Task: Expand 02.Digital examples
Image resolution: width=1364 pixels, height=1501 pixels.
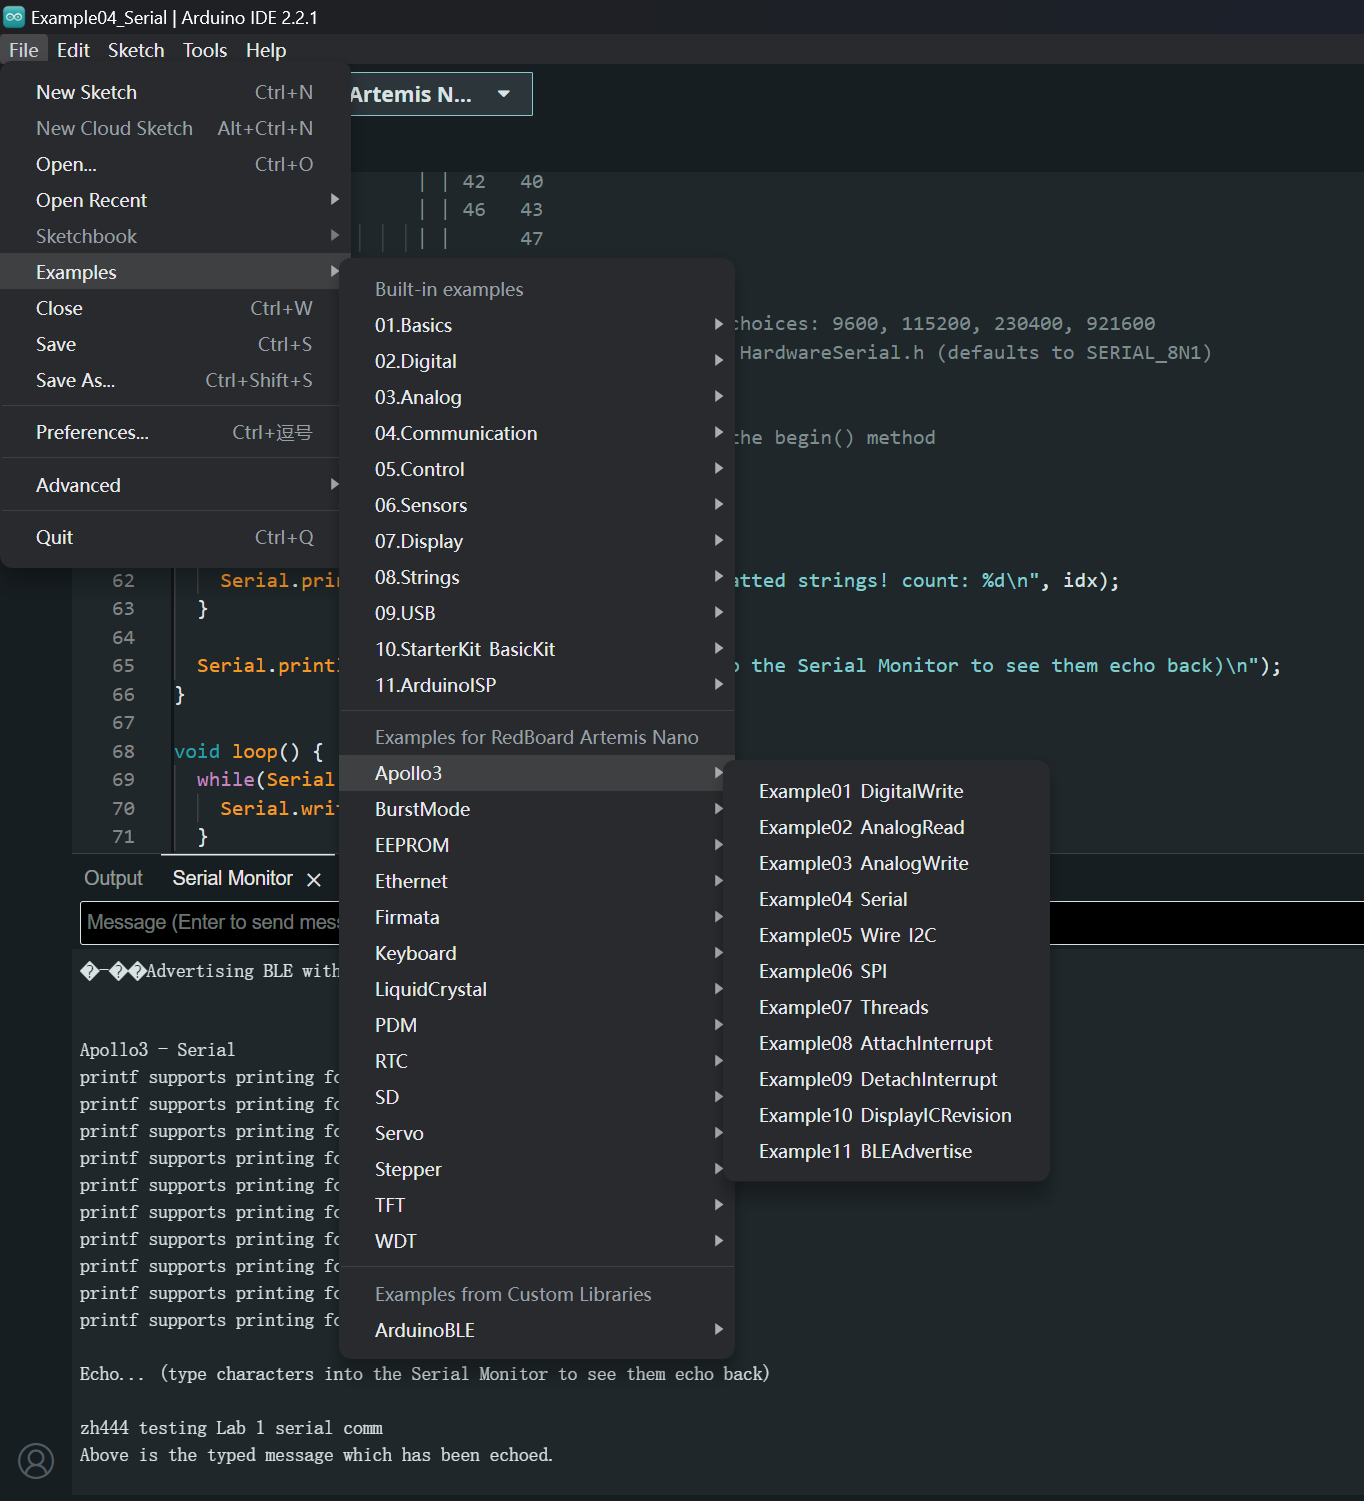Action: (537, 361)
